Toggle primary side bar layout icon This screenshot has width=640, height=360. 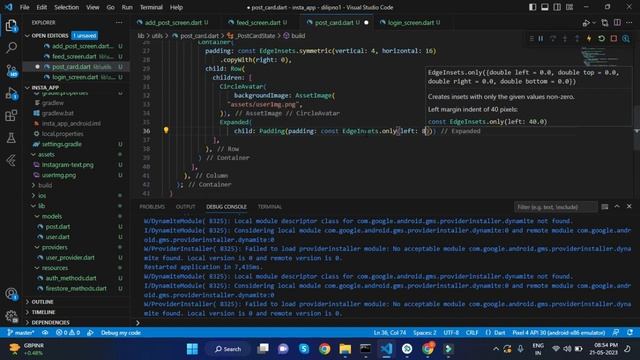tap(532, 7)
